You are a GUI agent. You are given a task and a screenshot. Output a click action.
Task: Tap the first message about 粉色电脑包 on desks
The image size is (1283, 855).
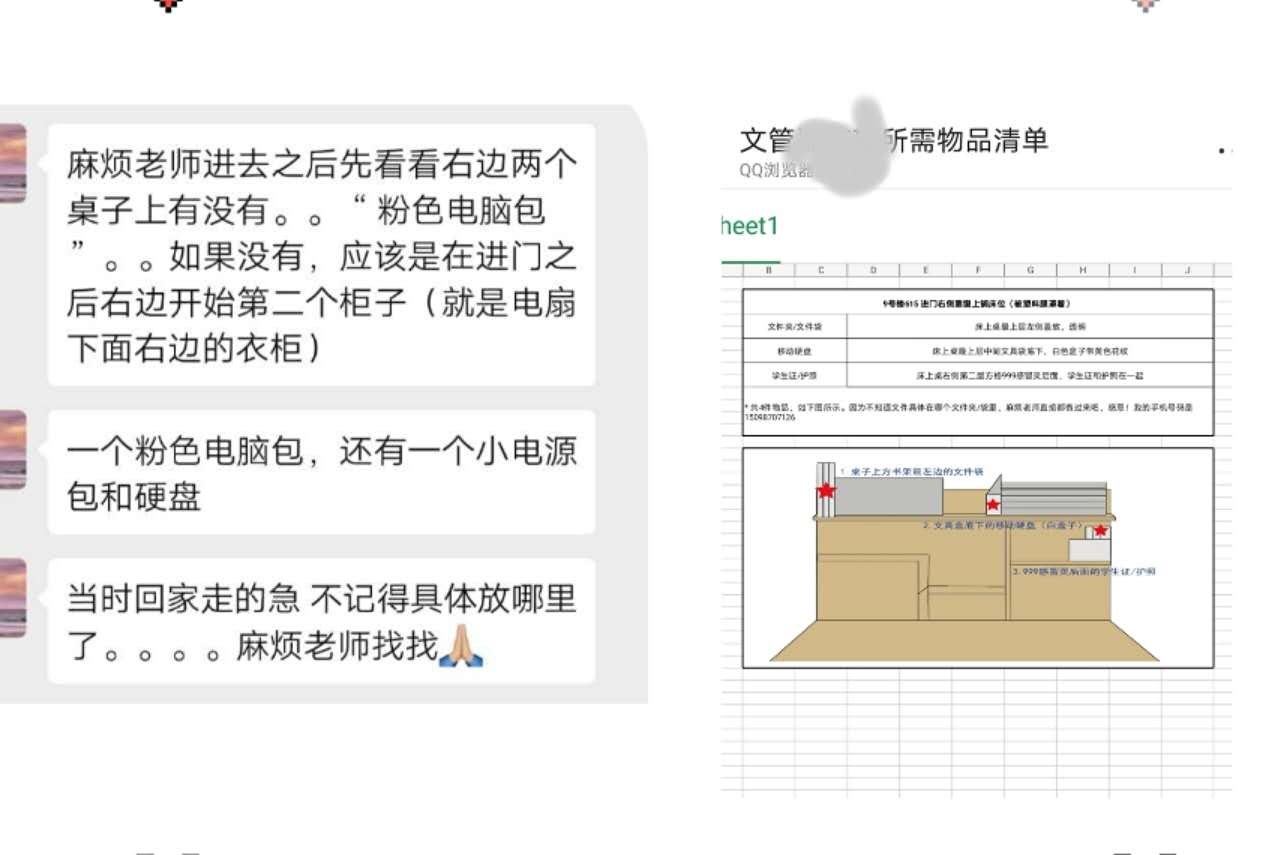click(321, 255)
